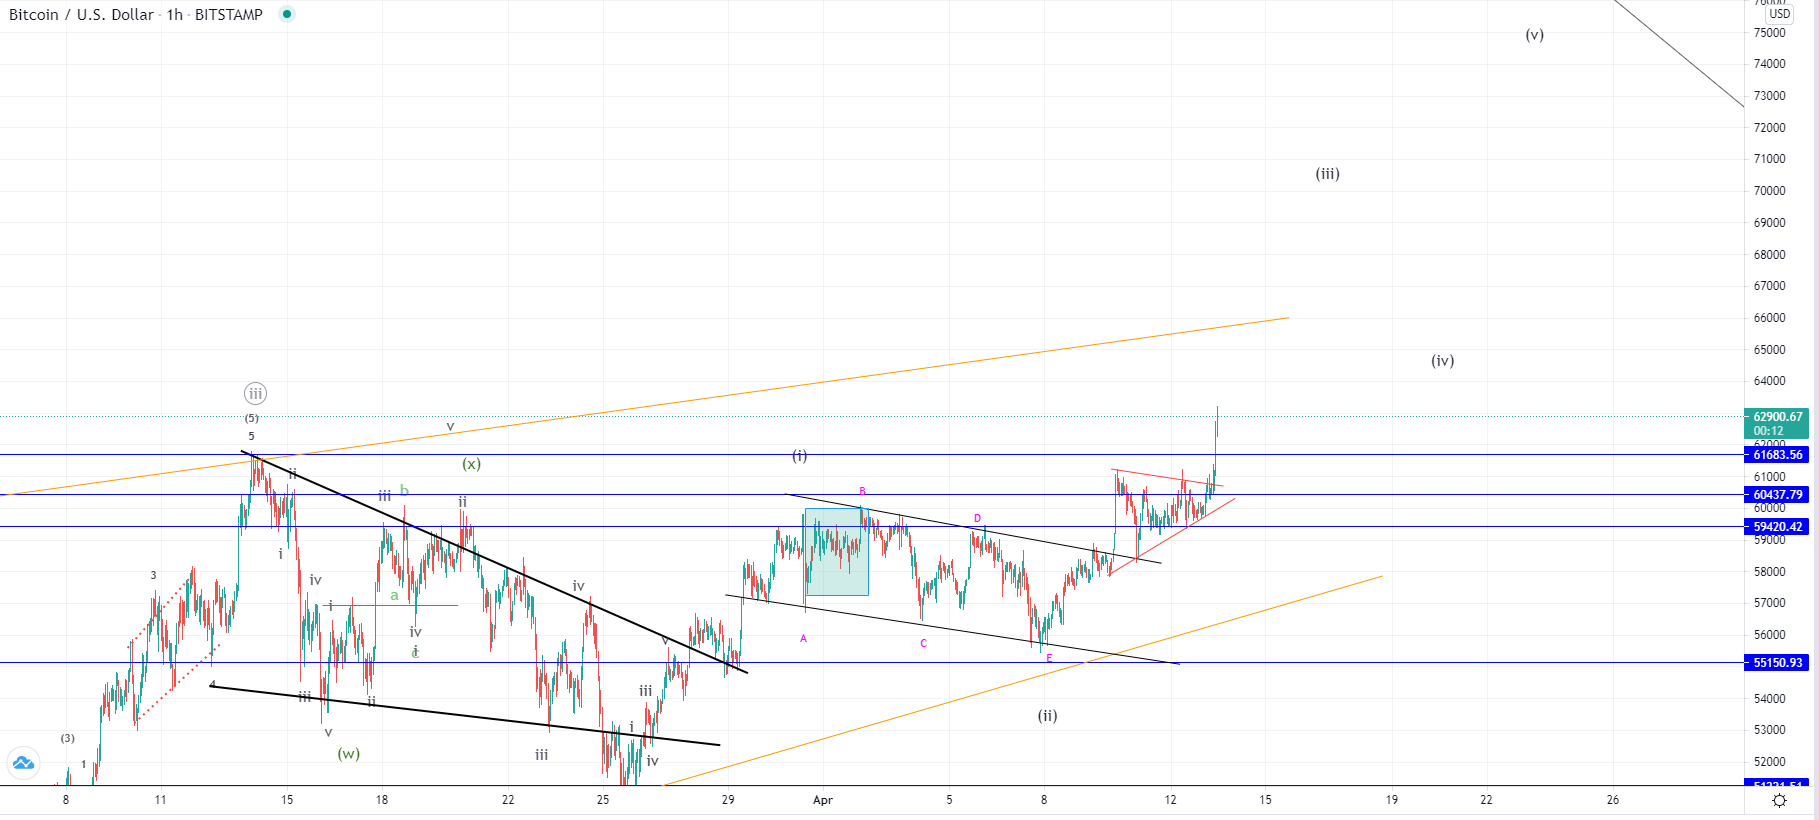Open the USD currency selector
The image size is (1819, 820).
point(1779,14)
